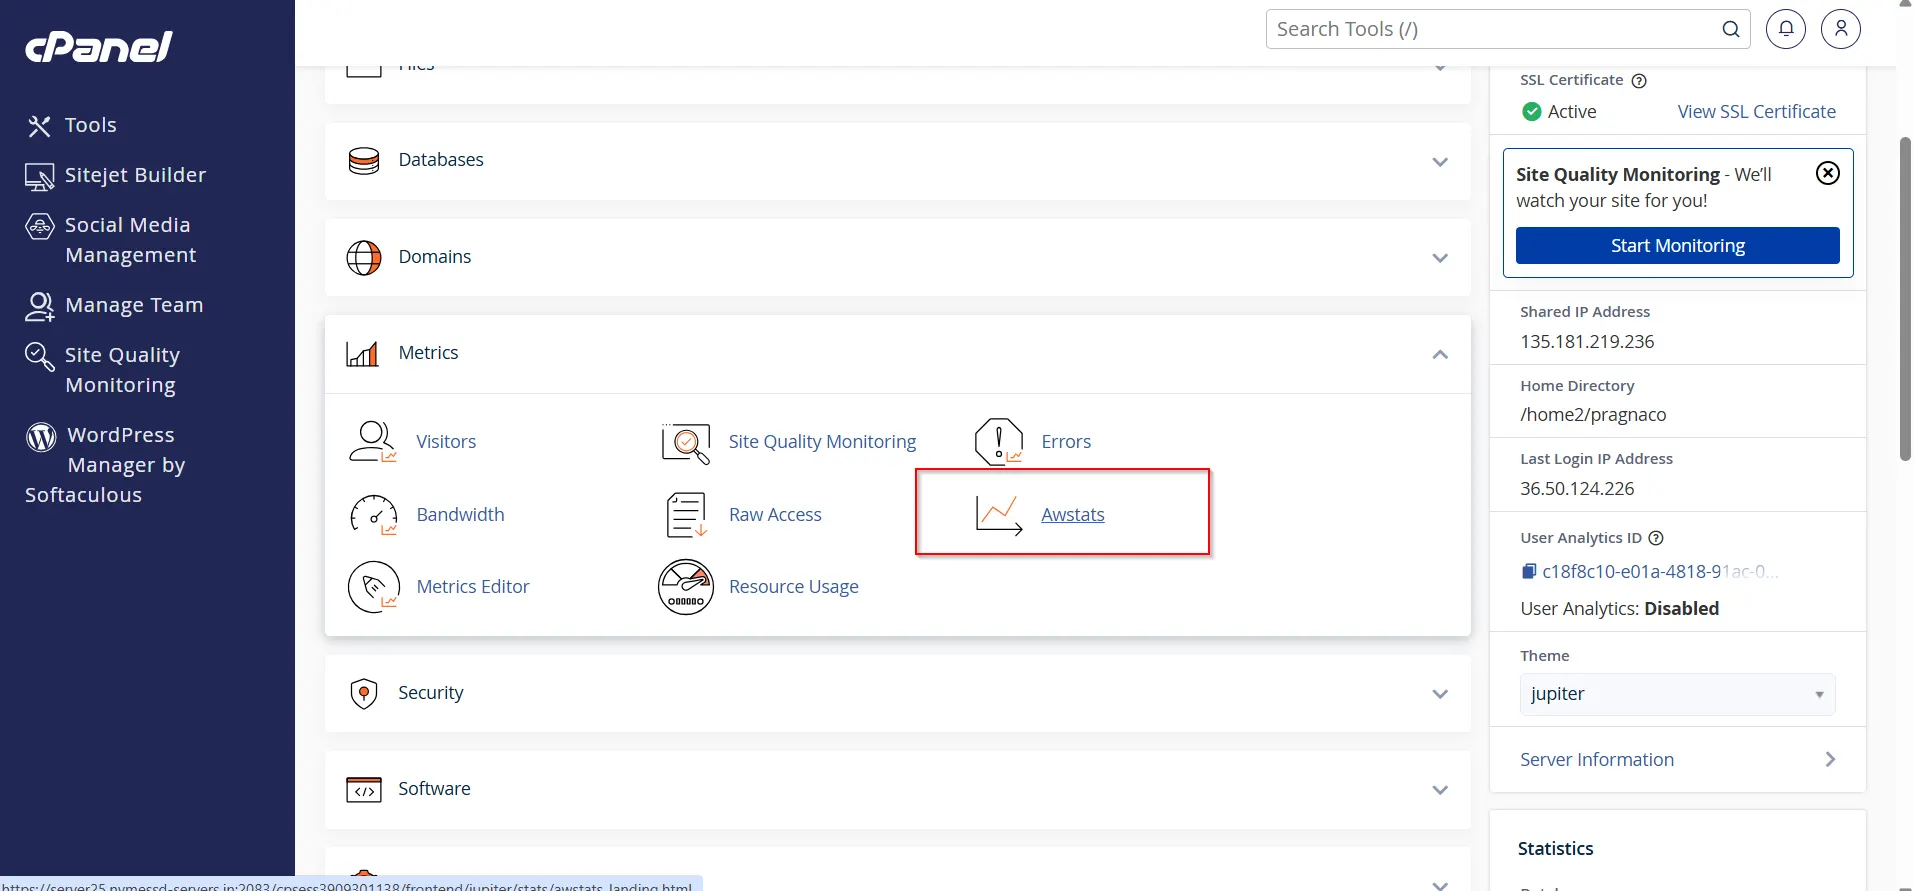This screenshot has width=1914, height=891.
Task: Click the Manage Team person icon
Action: [40, 307]
